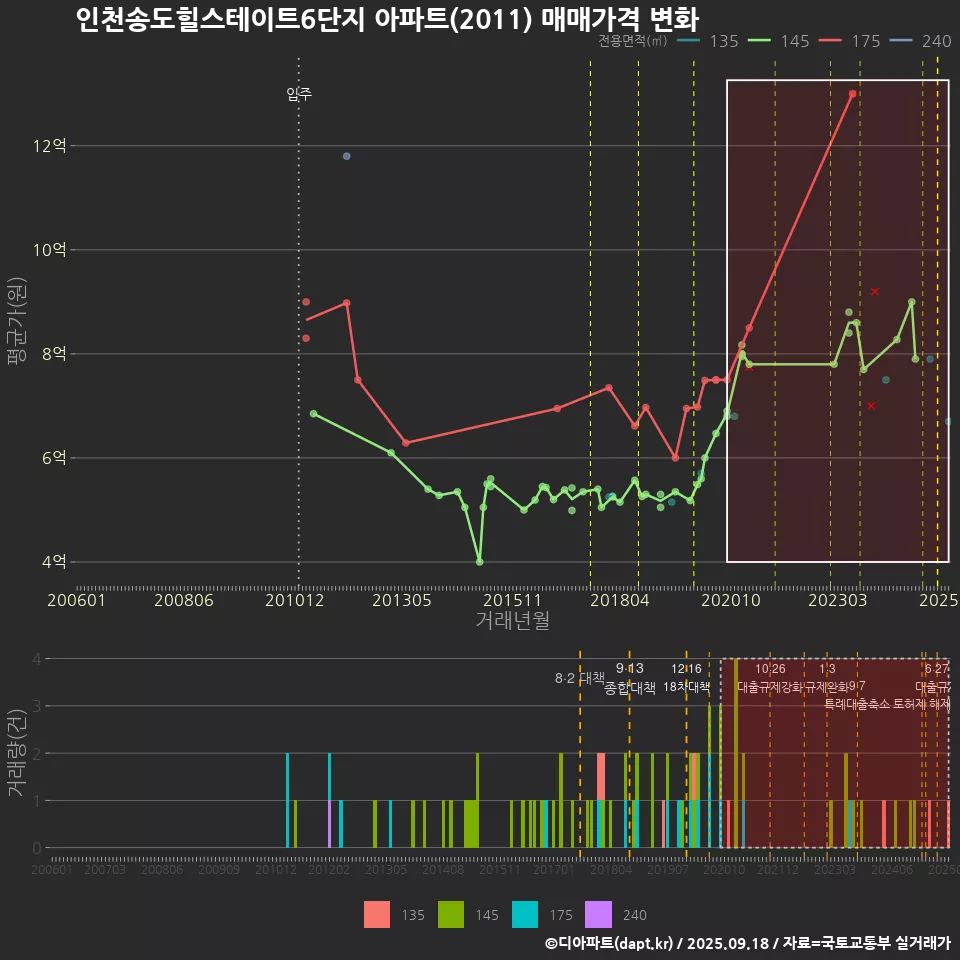Click the upper red X marker near 9억
This screenshot has width=960, height=960.
tap(874, 291)
